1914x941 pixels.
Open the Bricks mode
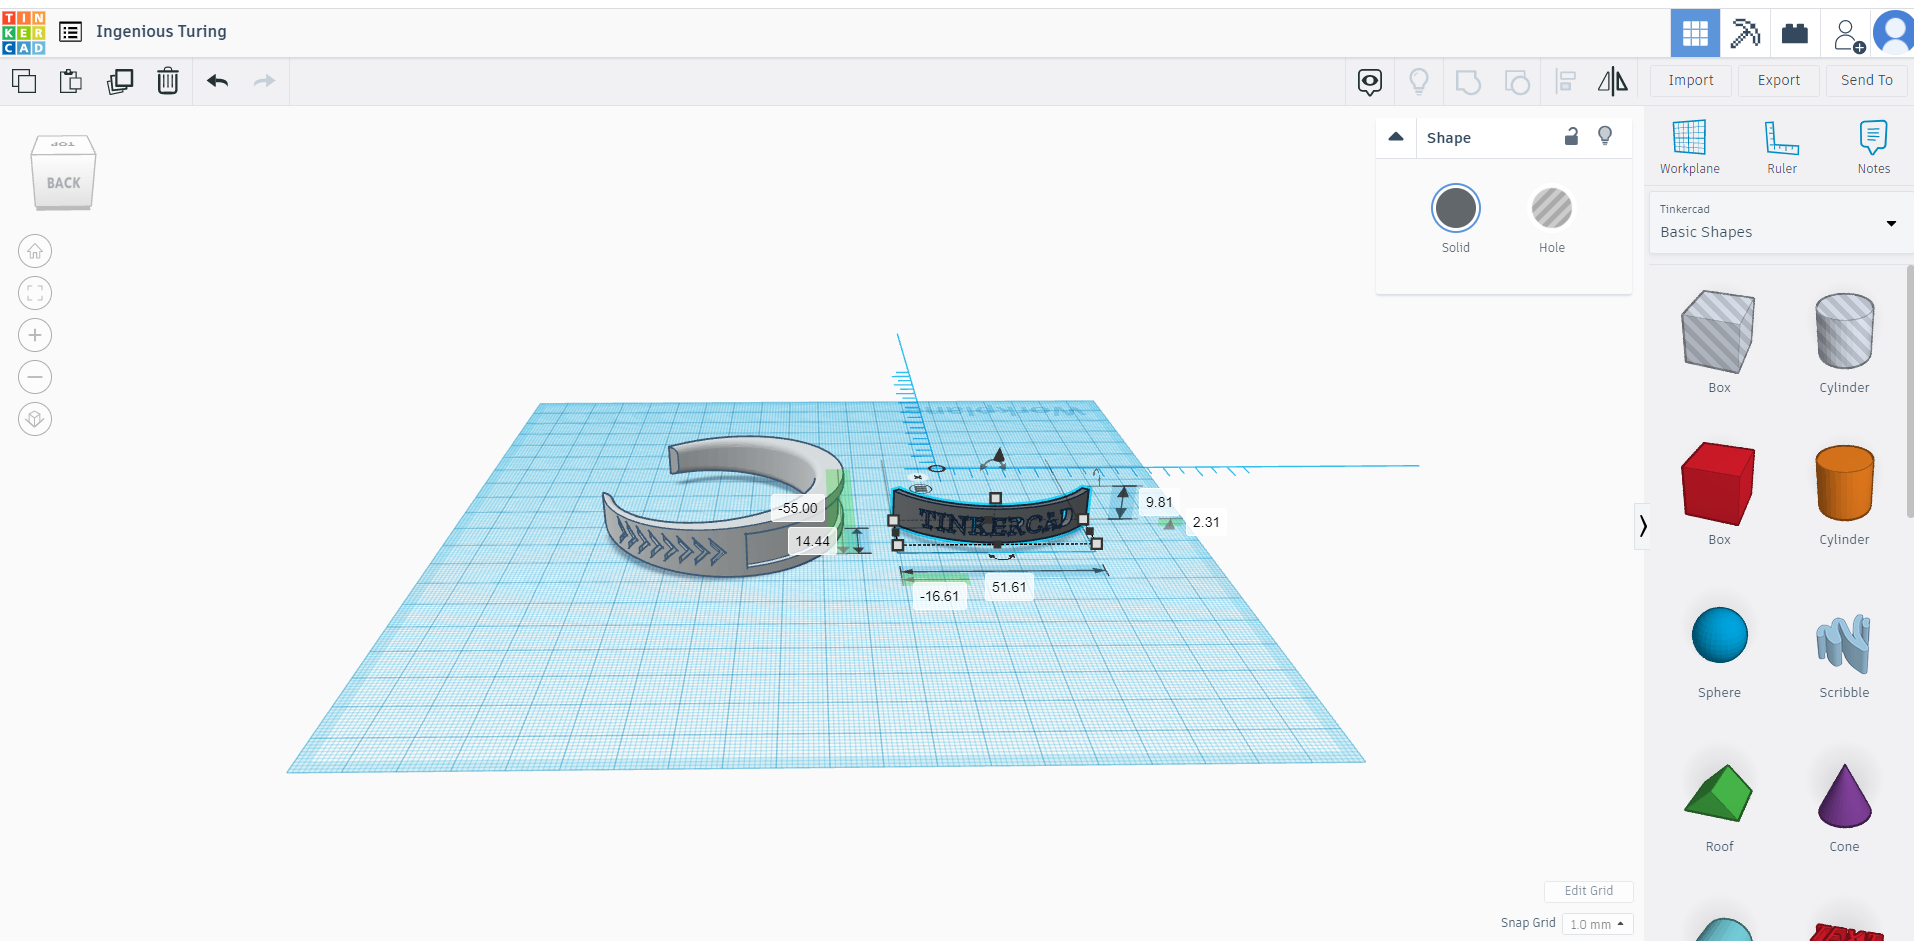[1795, 33]
